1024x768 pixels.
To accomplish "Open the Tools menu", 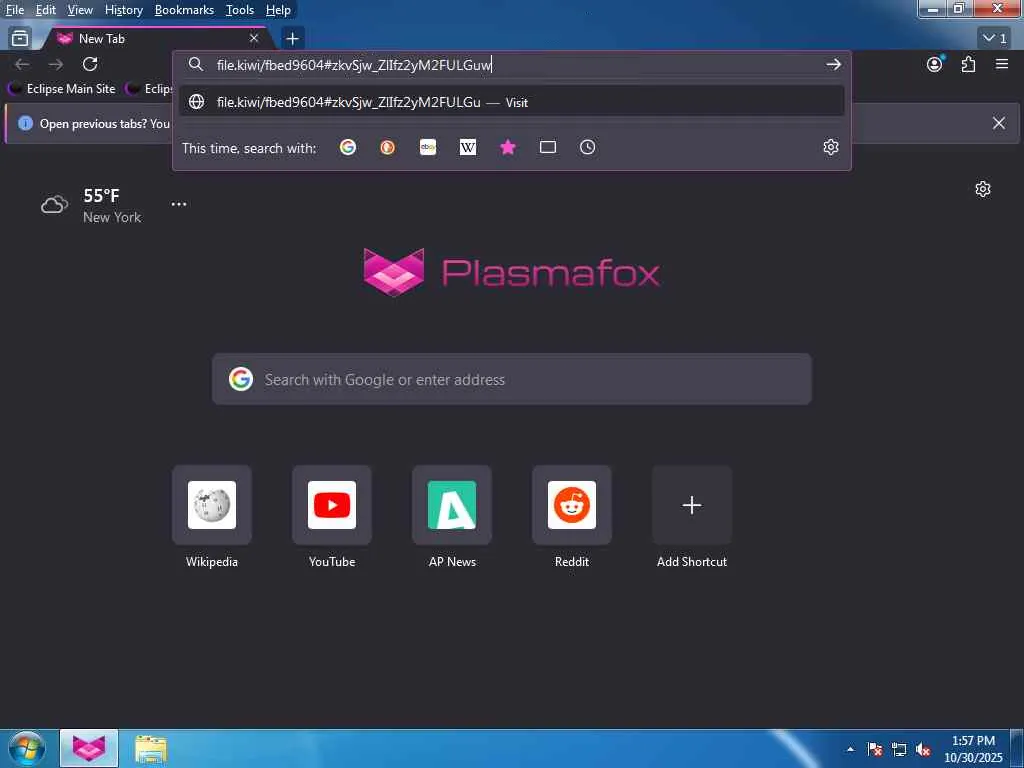I will click(240, 10).
